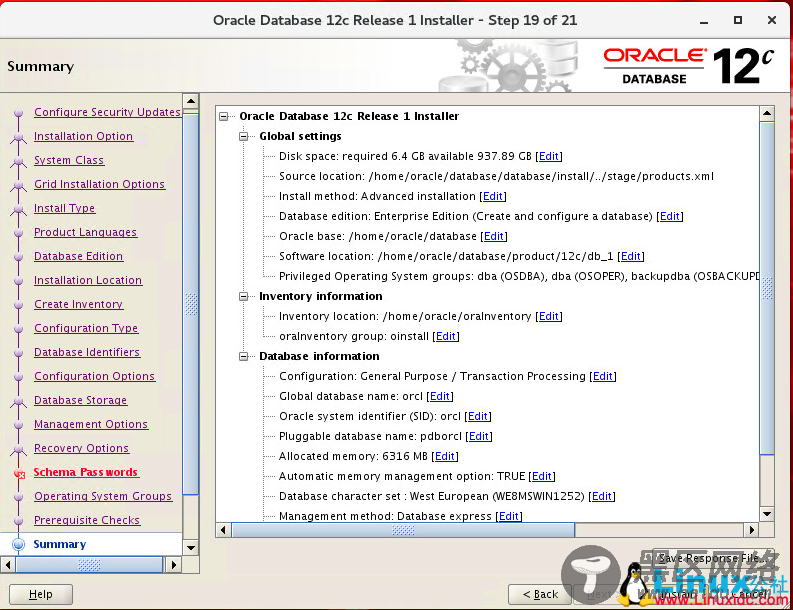Click the up arrow of step list scrollbar

pos(191,101)
